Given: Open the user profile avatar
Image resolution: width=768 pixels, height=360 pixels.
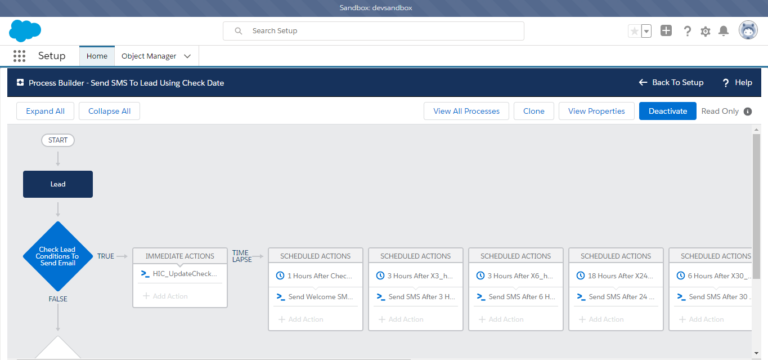Looking at the screenshot, I should [x=748, y=30].
